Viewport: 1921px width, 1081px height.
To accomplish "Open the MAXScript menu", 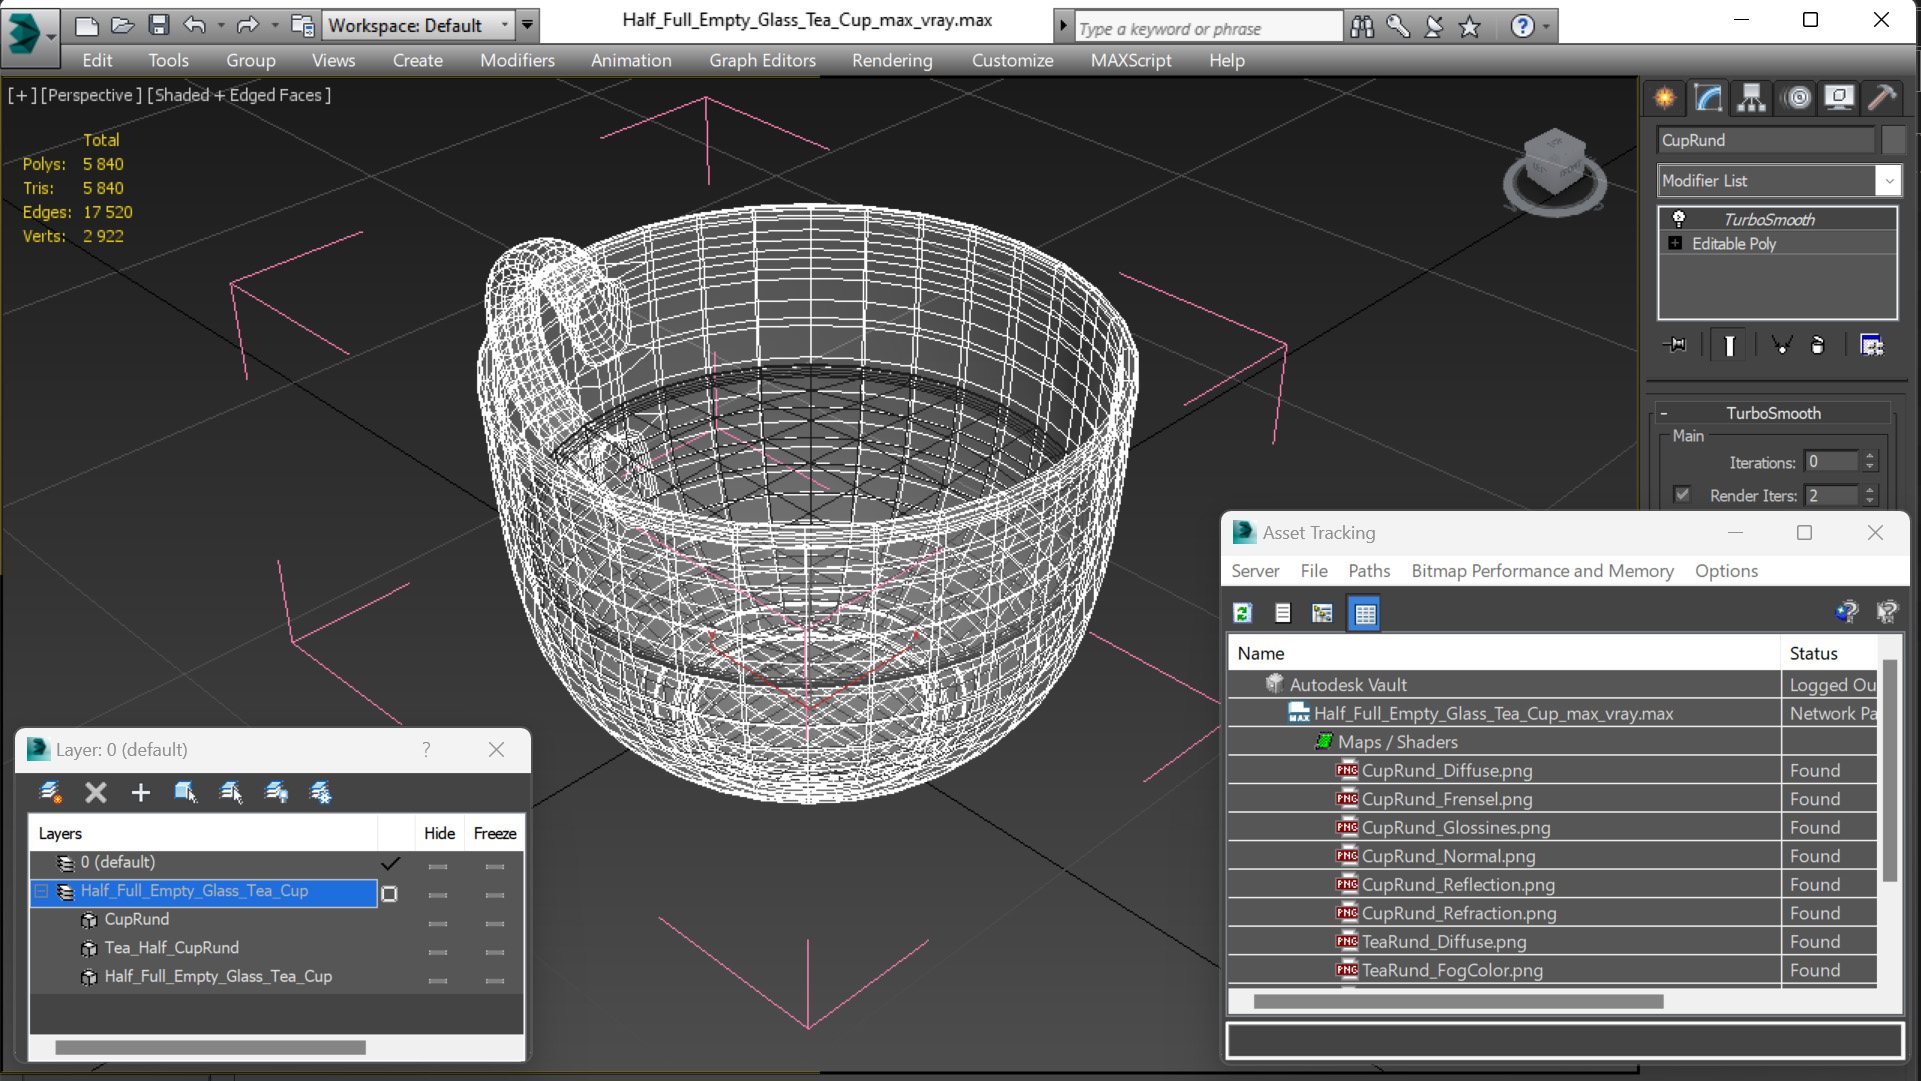I will (1131, 61).
